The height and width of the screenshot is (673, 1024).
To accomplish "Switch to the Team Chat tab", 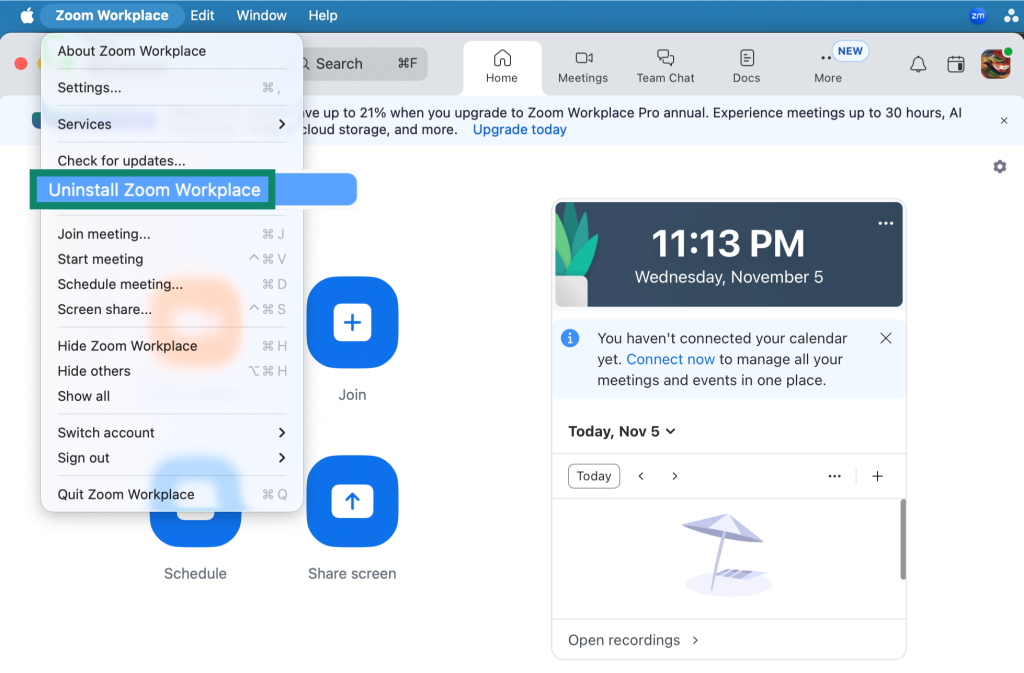I will click(665, 66).
